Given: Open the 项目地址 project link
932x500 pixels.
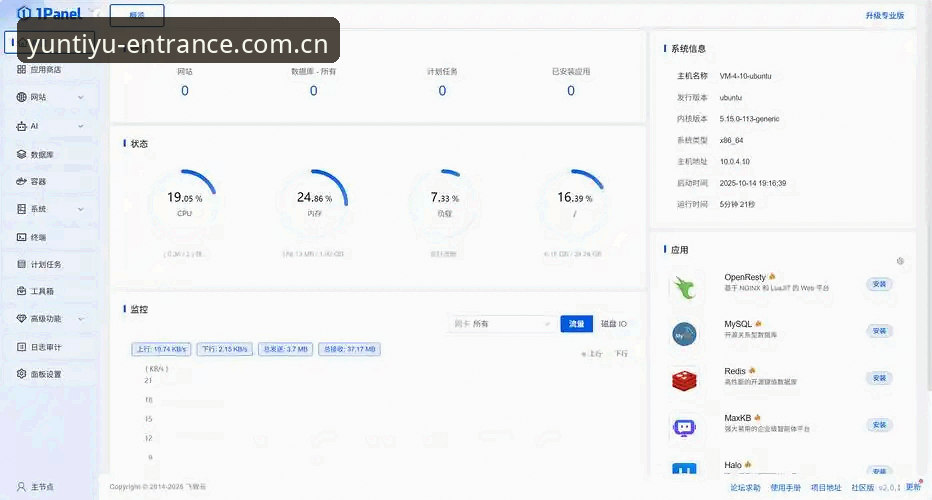Looking at the screenshot, I should (x=826, y=488).
